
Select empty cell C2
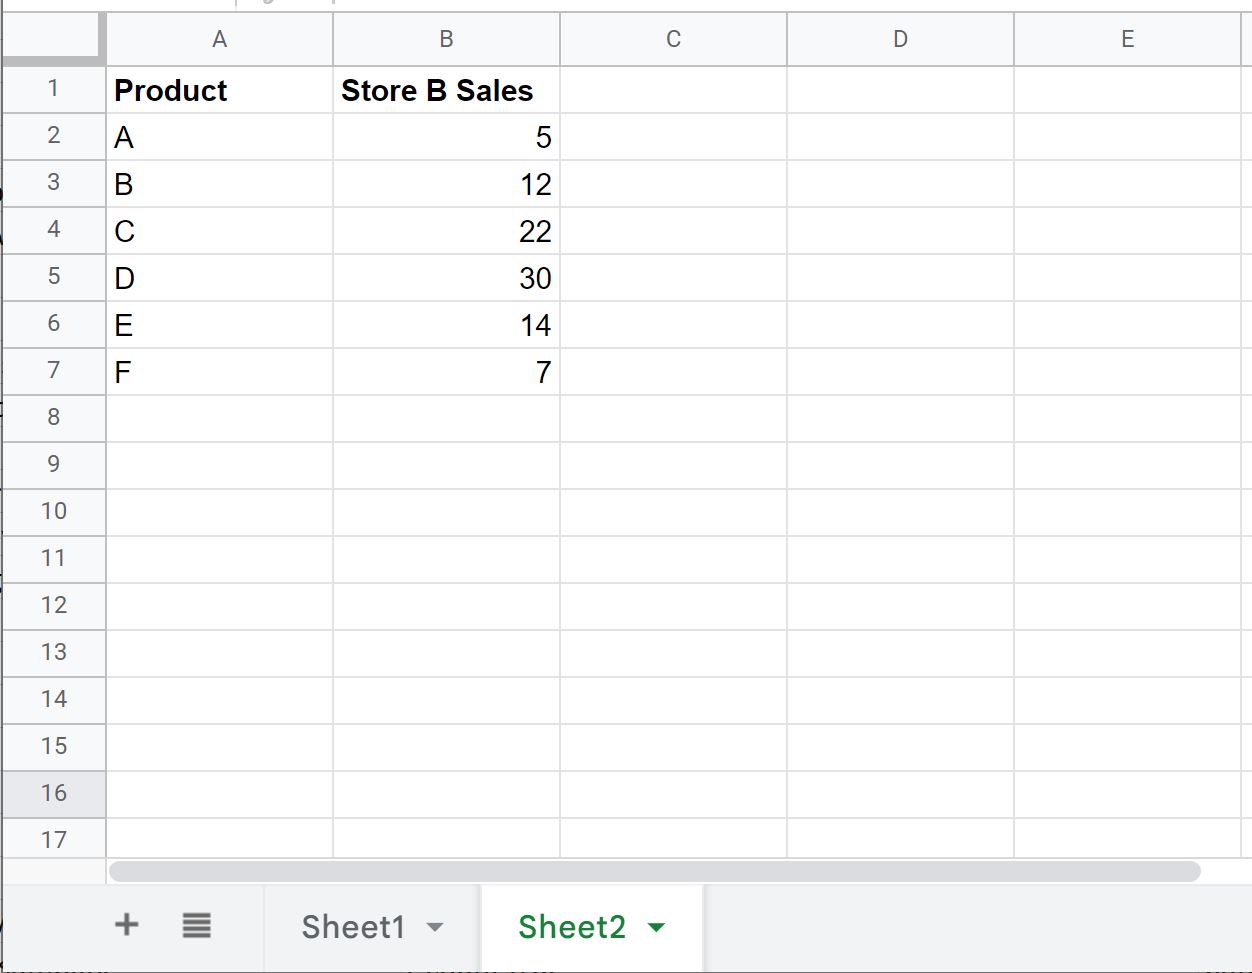point(673,137)
